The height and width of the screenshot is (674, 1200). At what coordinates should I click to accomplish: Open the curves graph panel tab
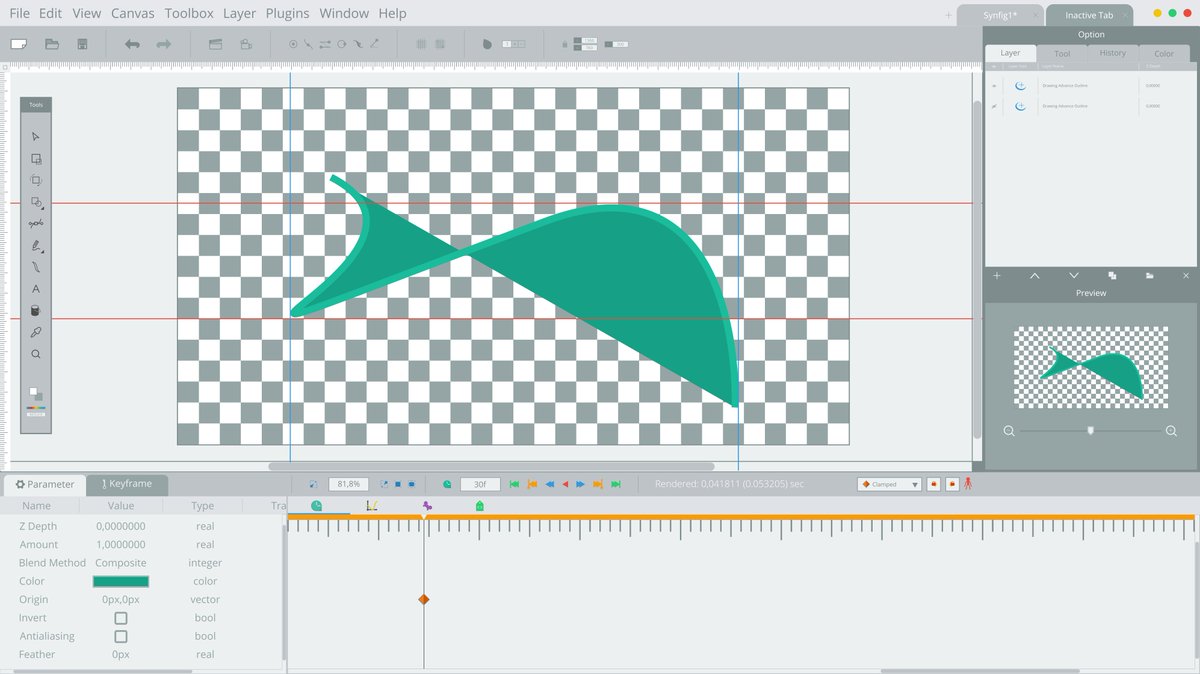pos(371,506)
